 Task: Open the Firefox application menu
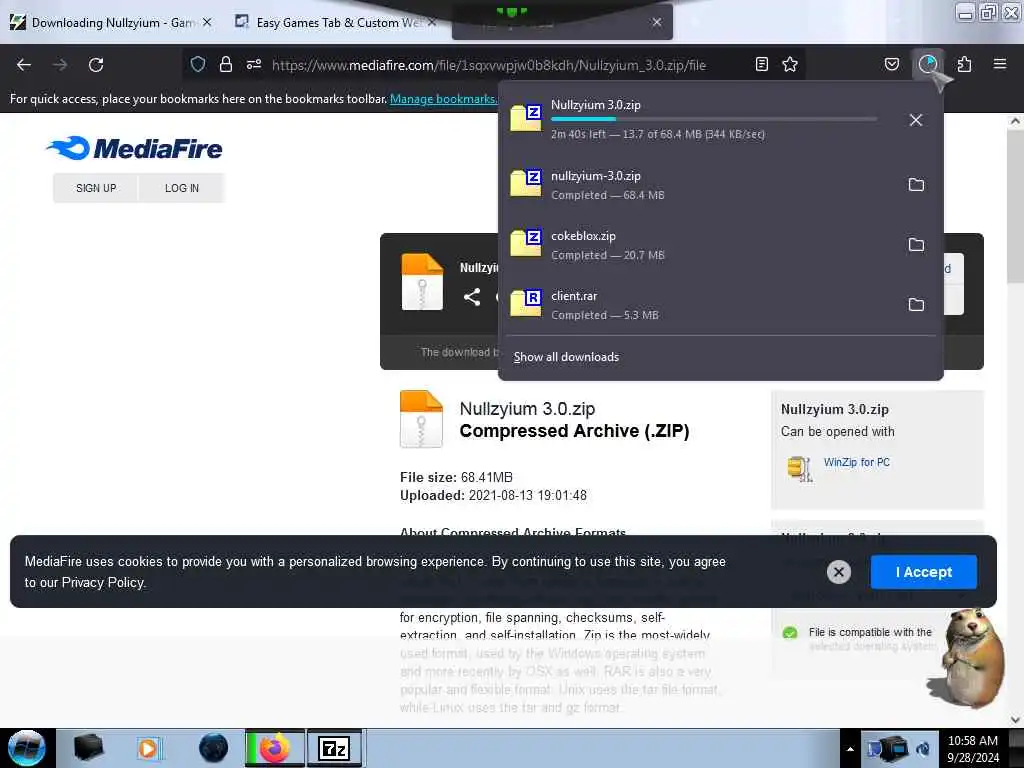click(1000, 64)
